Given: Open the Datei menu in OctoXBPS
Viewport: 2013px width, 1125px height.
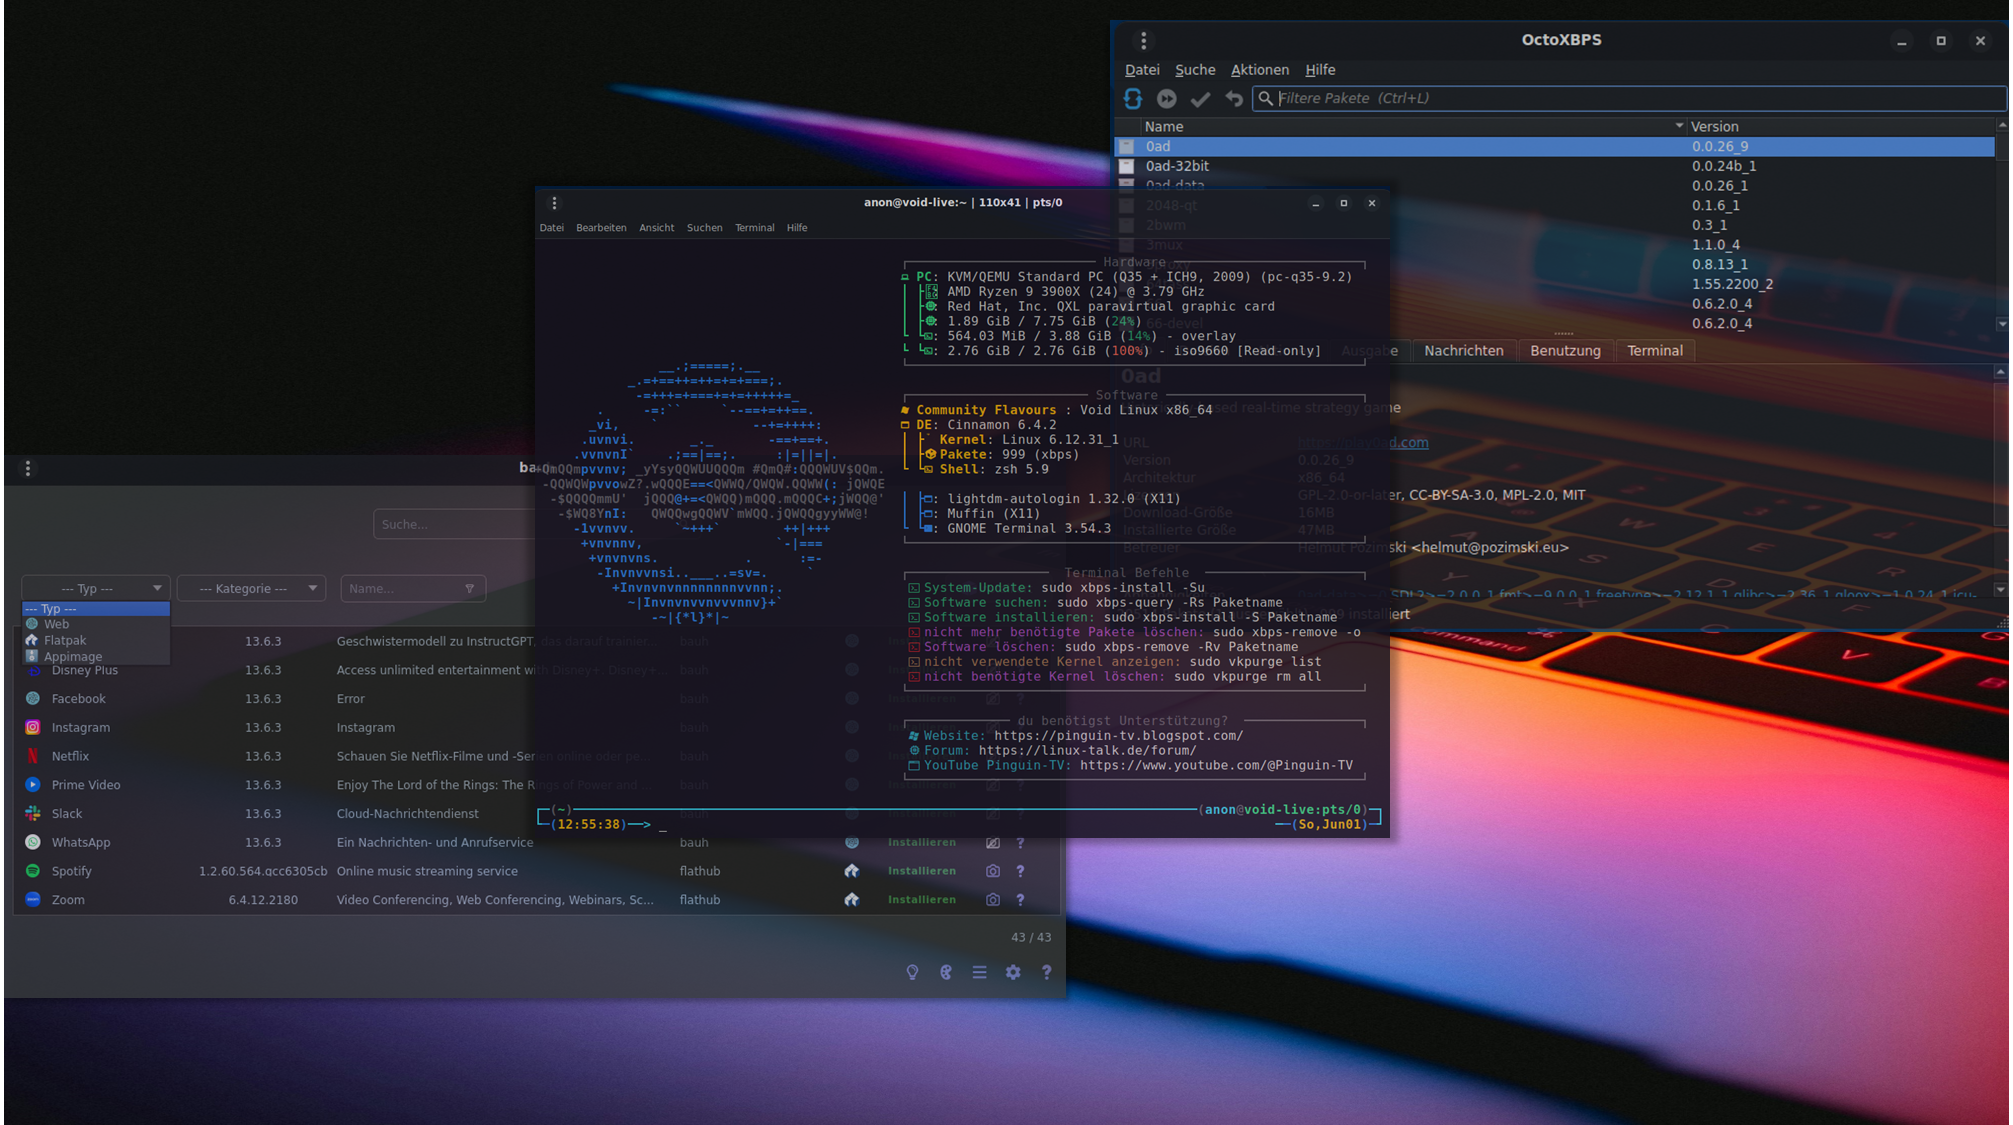Looking at the screenshot, I should pos(1142,70).
